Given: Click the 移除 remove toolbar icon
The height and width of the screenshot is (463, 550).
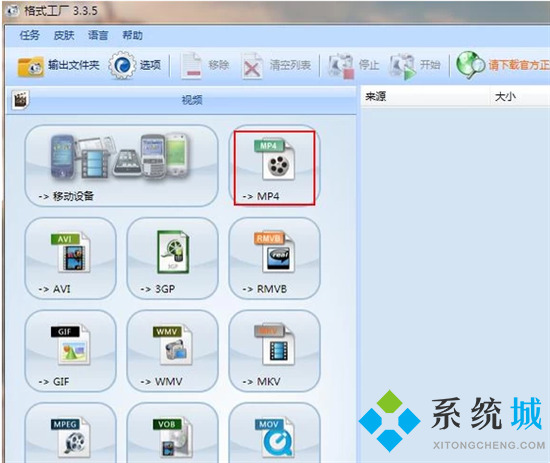Looking at the screenshot, I should (192, 65).
